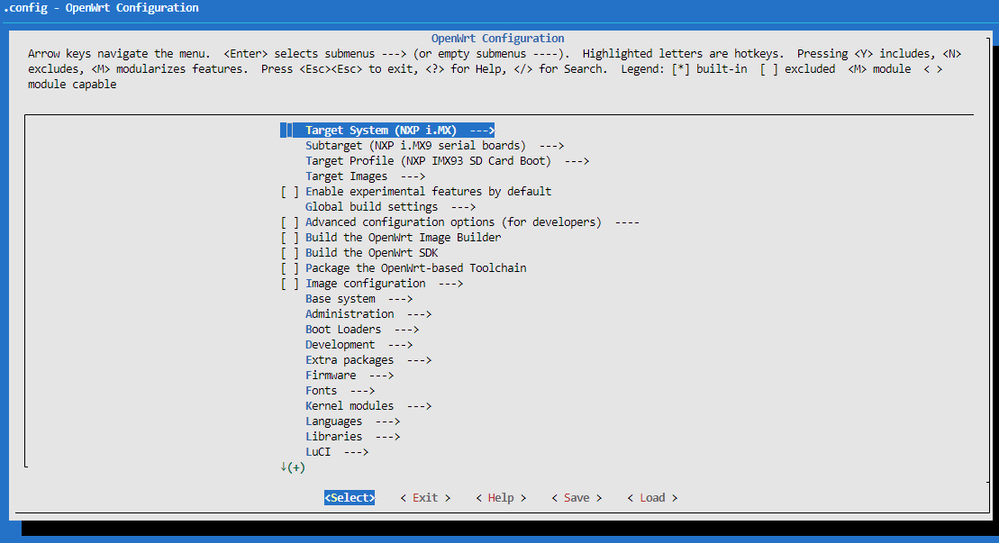This screenshot has width=999, height=543.
Task: Toggle Package the OpenWrt-based Toolchain checkbox
Action: tap(289, 268)
